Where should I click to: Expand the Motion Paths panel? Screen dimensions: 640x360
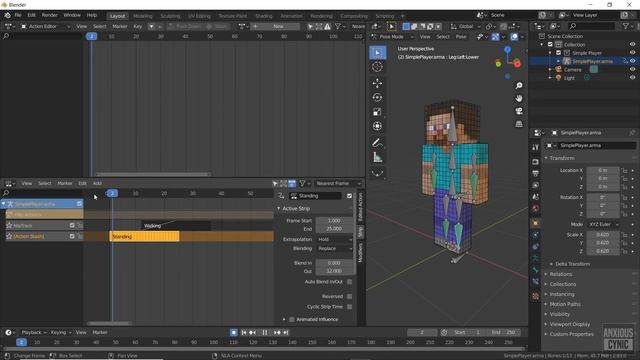click(565, 304)
